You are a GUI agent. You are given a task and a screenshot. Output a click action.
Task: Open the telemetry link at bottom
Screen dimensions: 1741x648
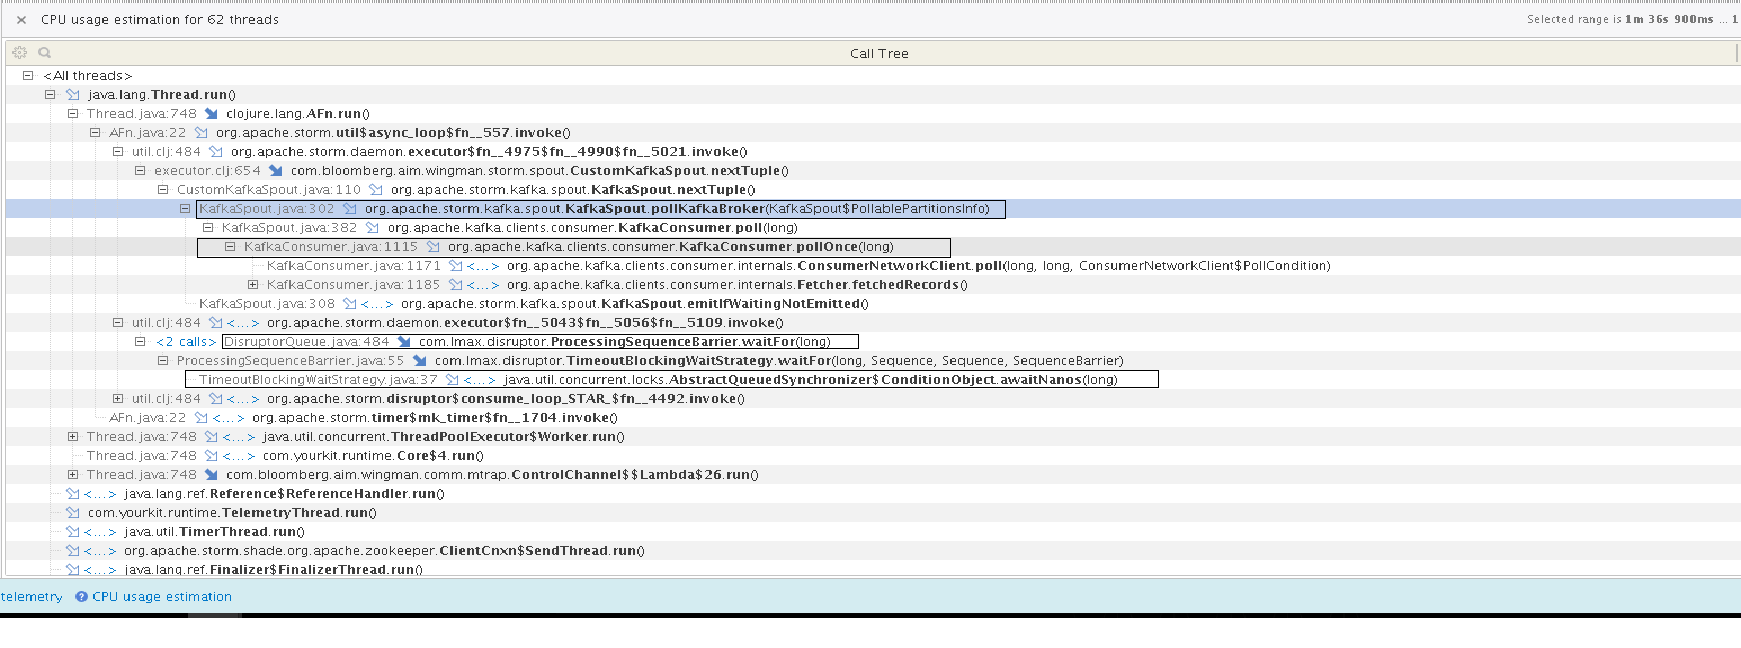click(x=31, y=597)
